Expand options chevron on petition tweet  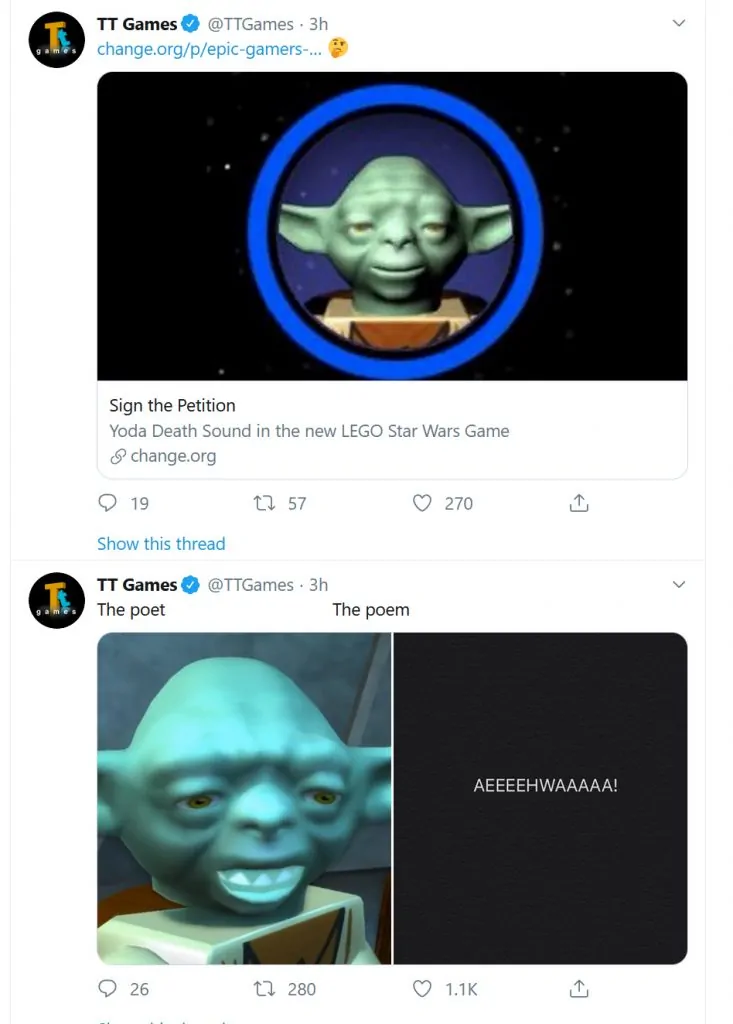[679, 23]
